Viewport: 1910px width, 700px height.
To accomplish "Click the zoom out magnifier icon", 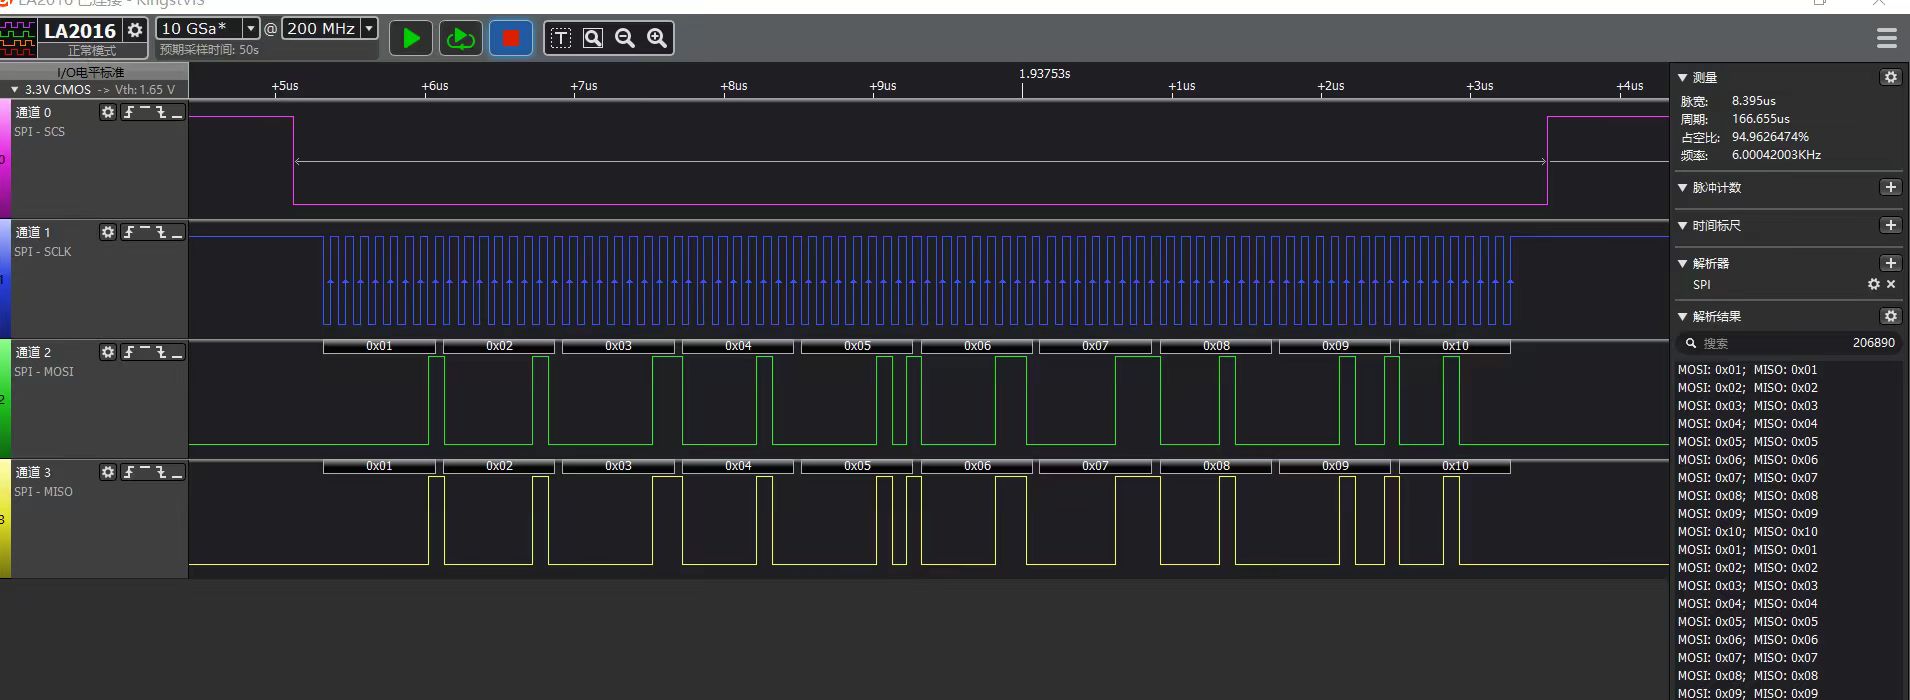I will 625,38.
